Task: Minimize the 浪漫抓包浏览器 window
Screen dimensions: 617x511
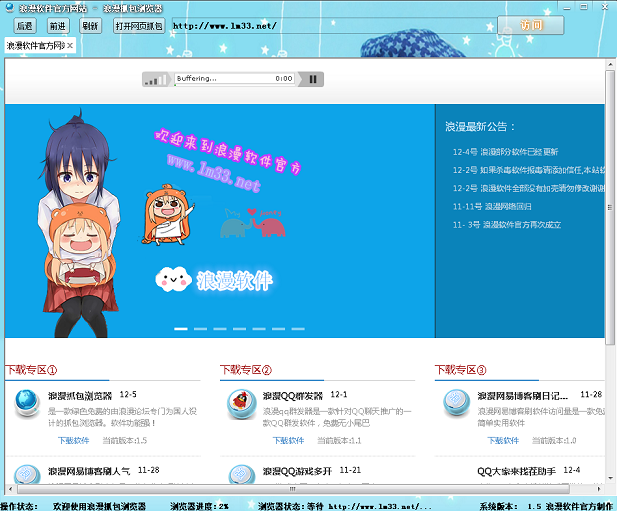Action: (x=567, y=7)
